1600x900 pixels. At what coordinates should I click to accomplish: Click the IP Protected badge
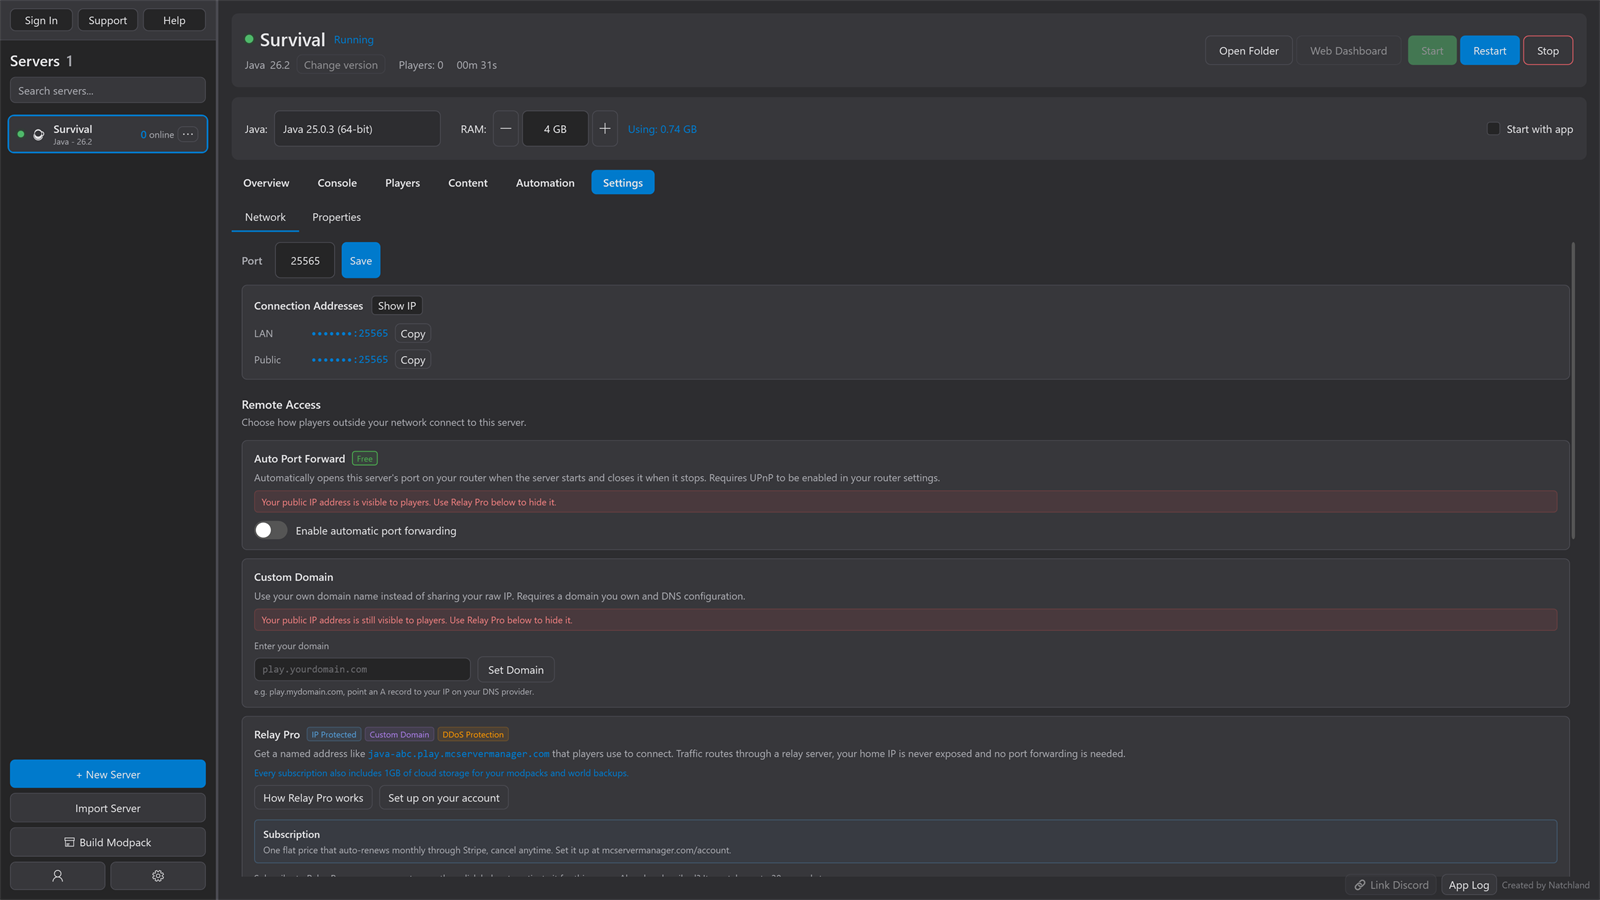point(334,734)
